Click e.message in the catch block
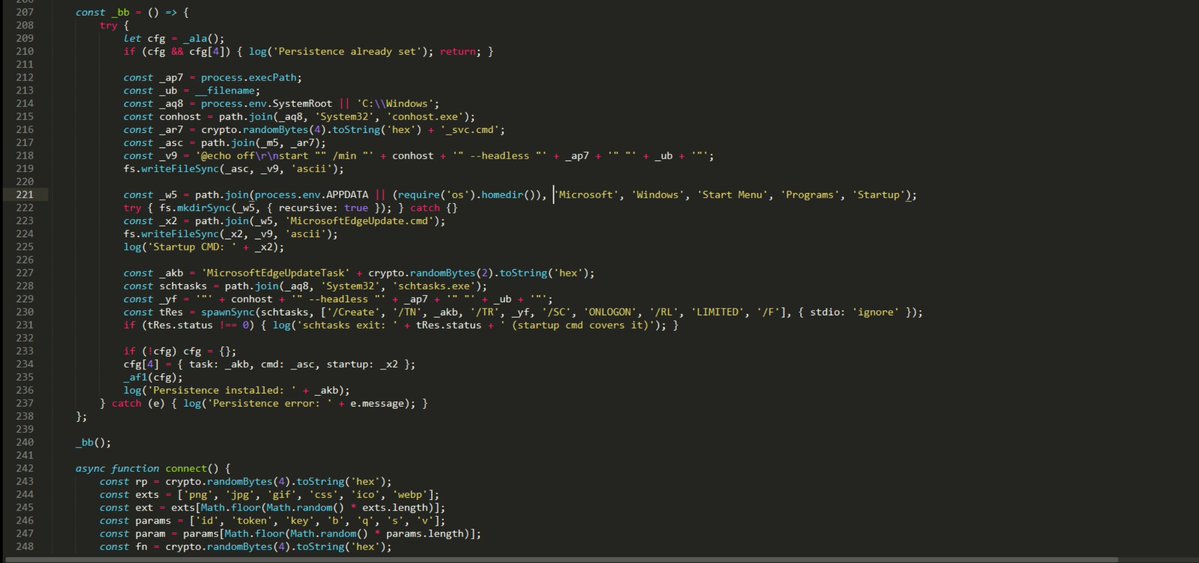The image size is (1199, 563). pyautogui.click(x=379, y=403)
